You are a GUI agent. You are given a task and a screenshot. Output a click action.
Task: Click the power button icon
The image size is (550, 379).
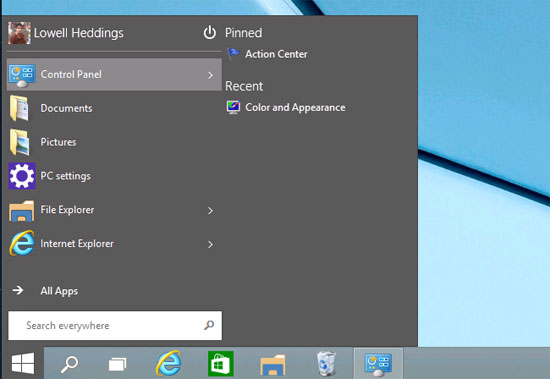210,33
